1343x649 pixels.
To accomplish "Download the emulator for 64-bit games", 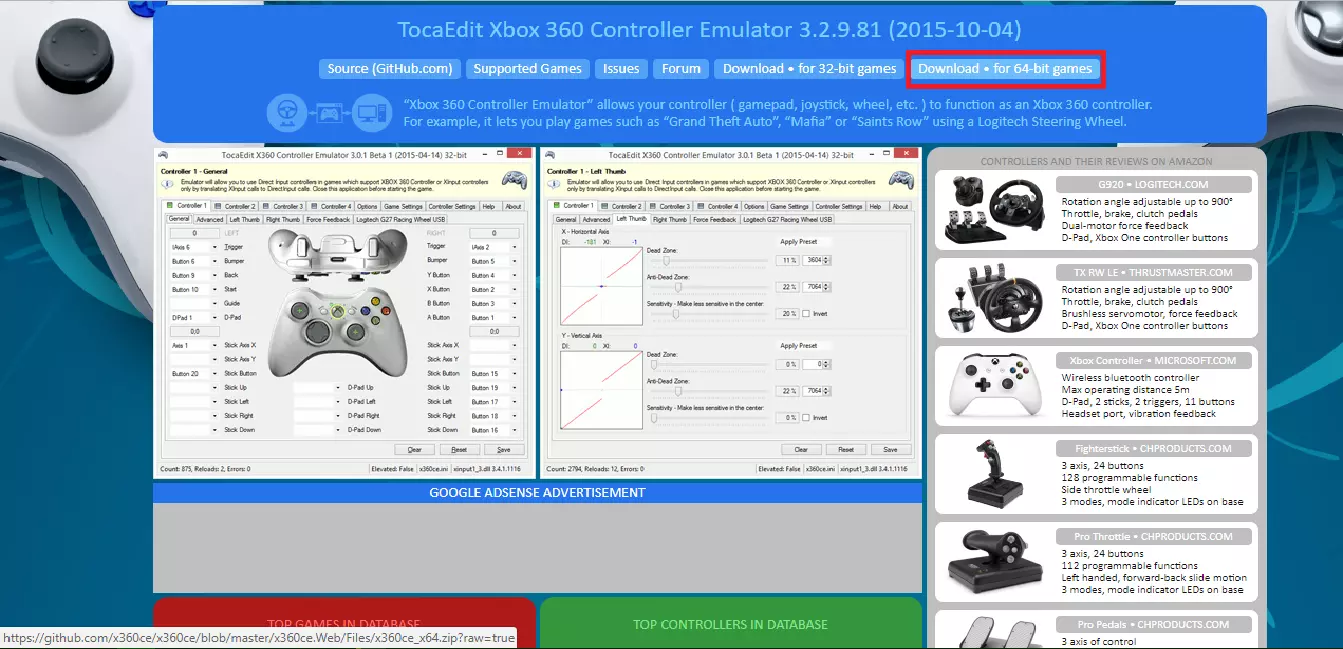I will pyautogui.click(x=1005, y=69).
